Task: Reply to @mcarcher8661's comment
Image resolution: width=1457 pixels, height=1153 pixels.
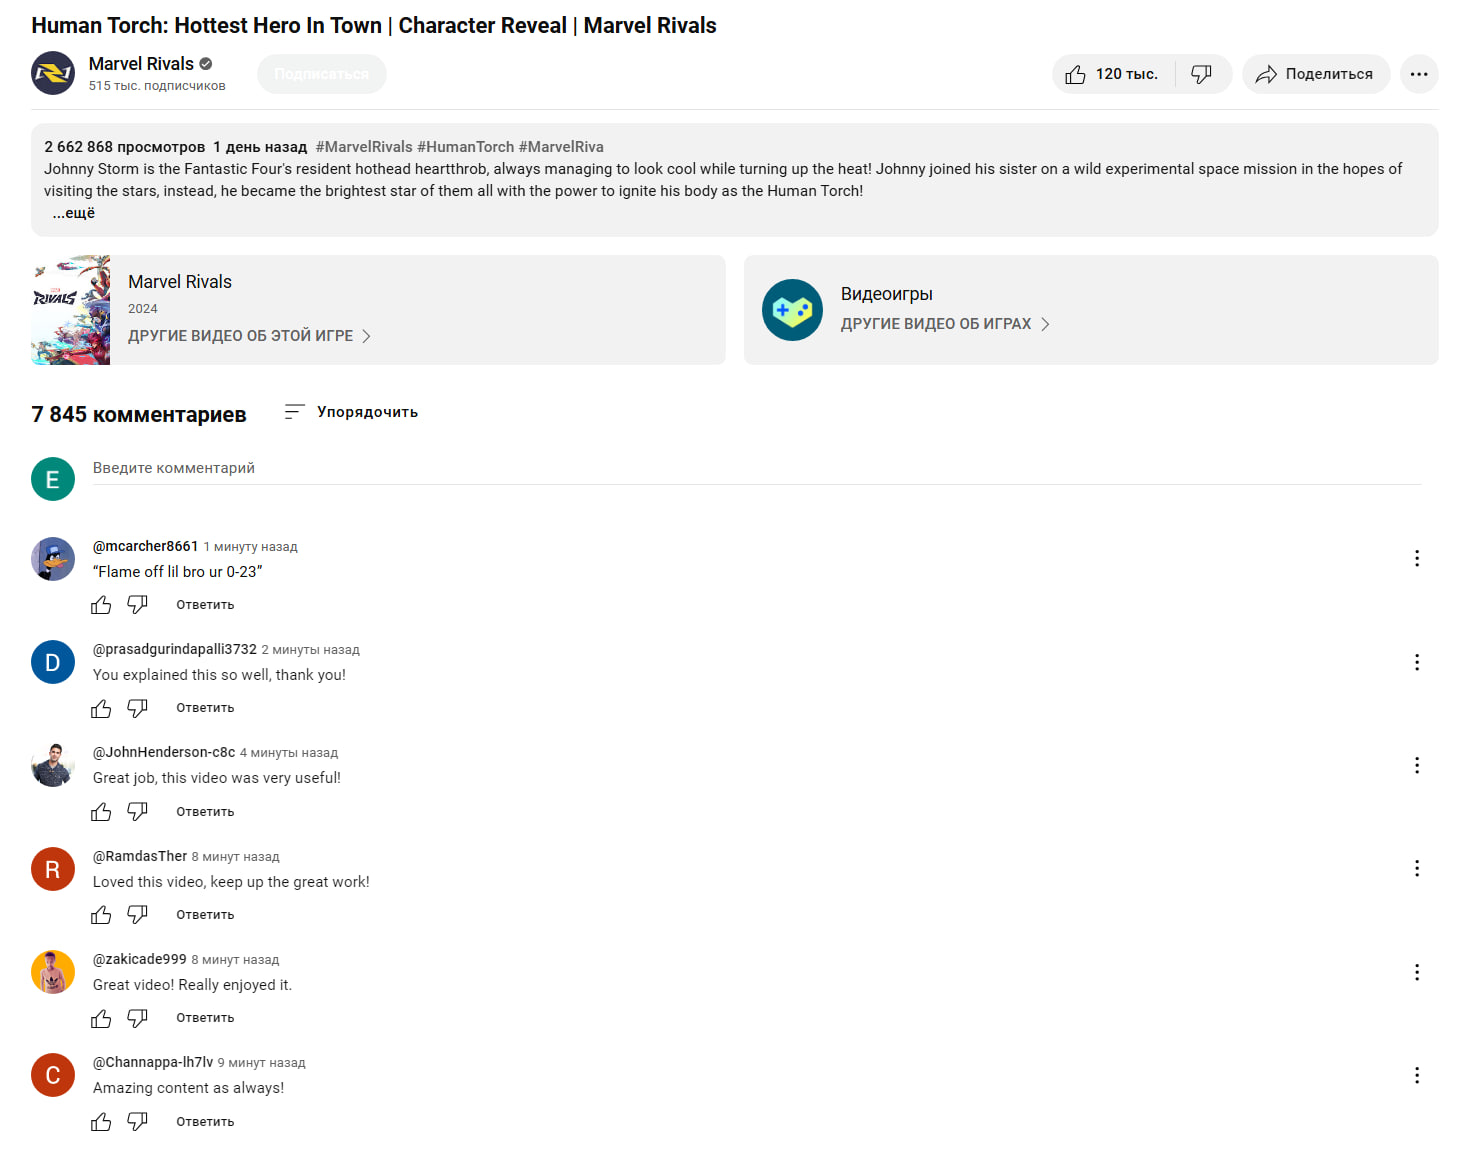Action: point(205,605)
